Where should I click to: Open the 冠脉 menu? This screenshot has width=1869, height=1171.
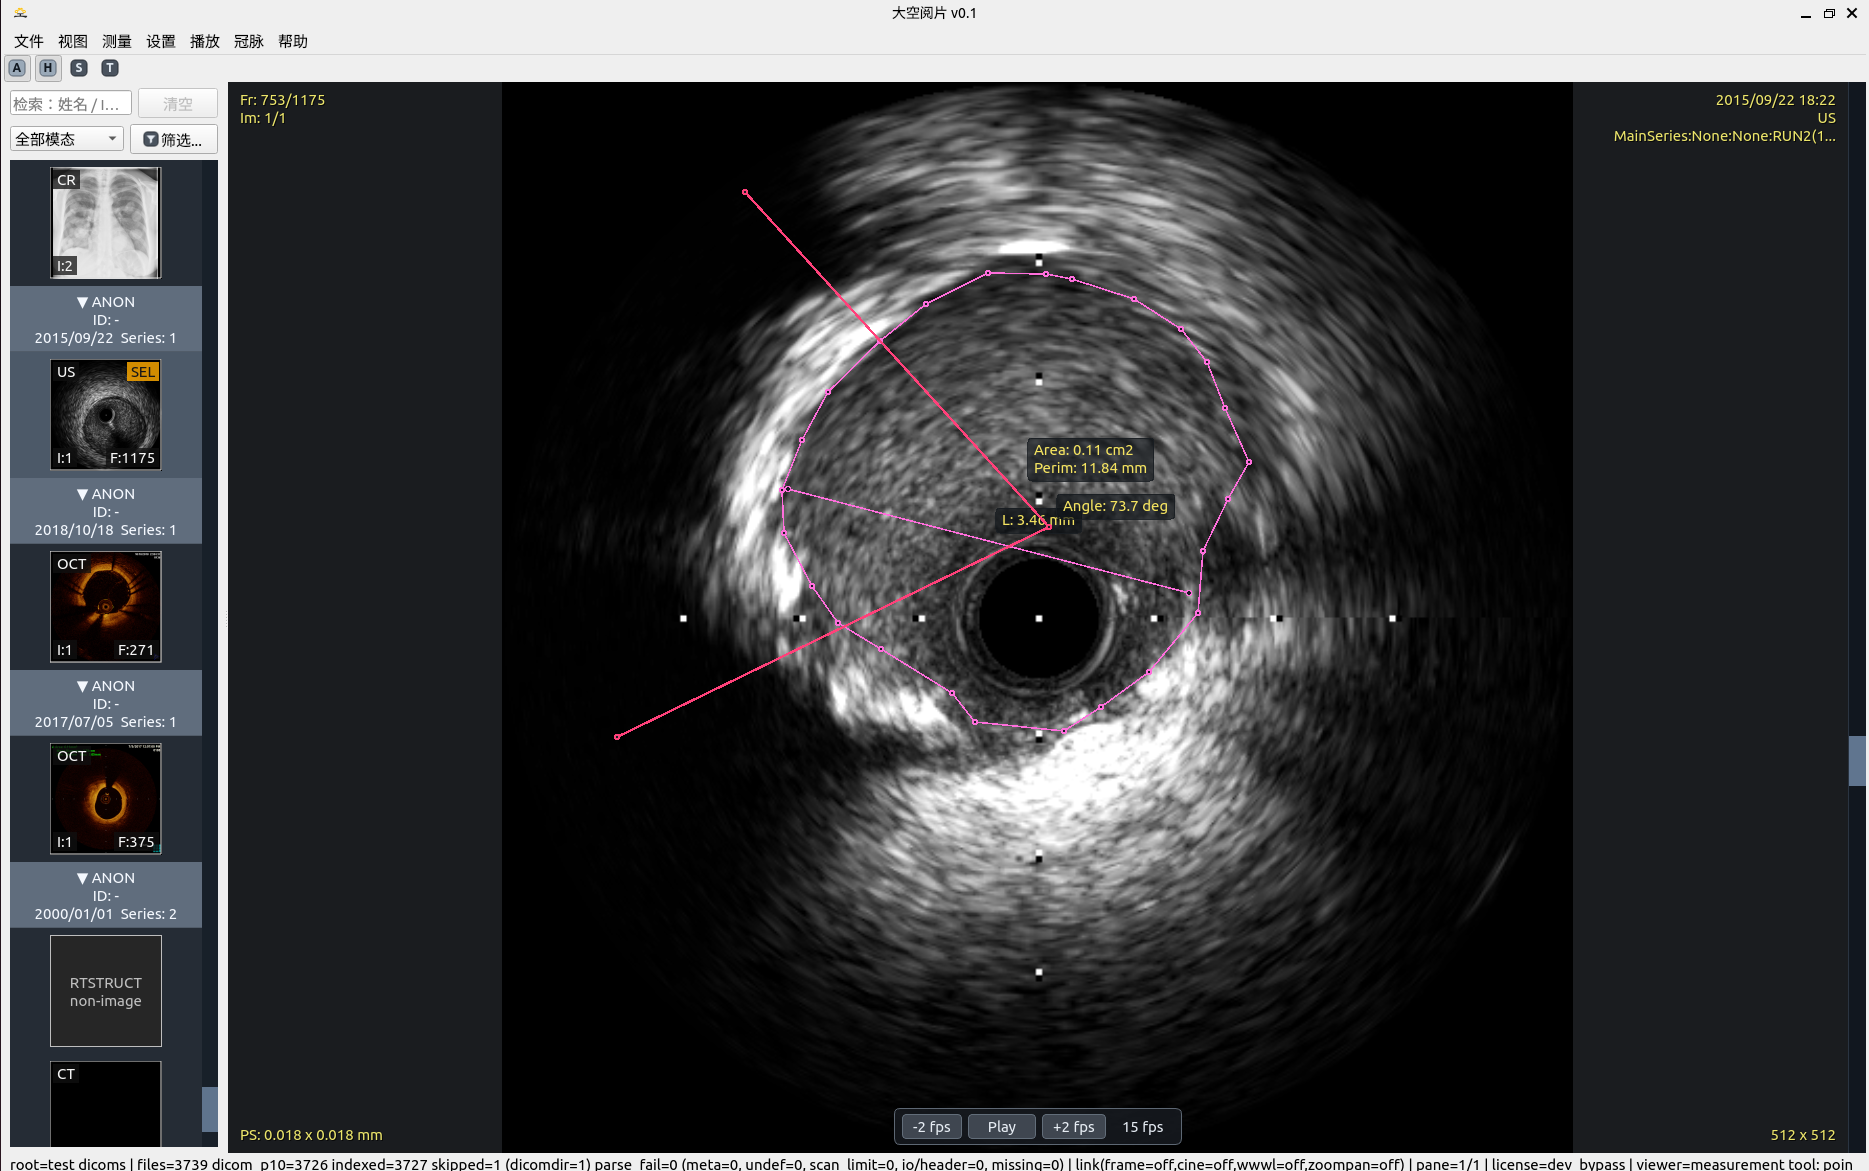[x=248, y=41]
